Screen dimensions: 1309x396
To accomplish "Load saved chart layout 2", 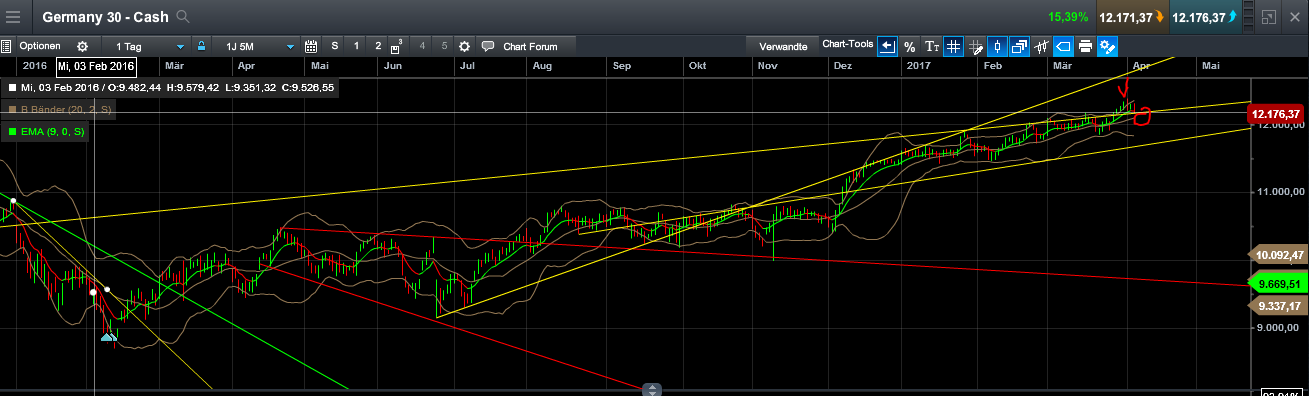I will (x=378, y=46).
